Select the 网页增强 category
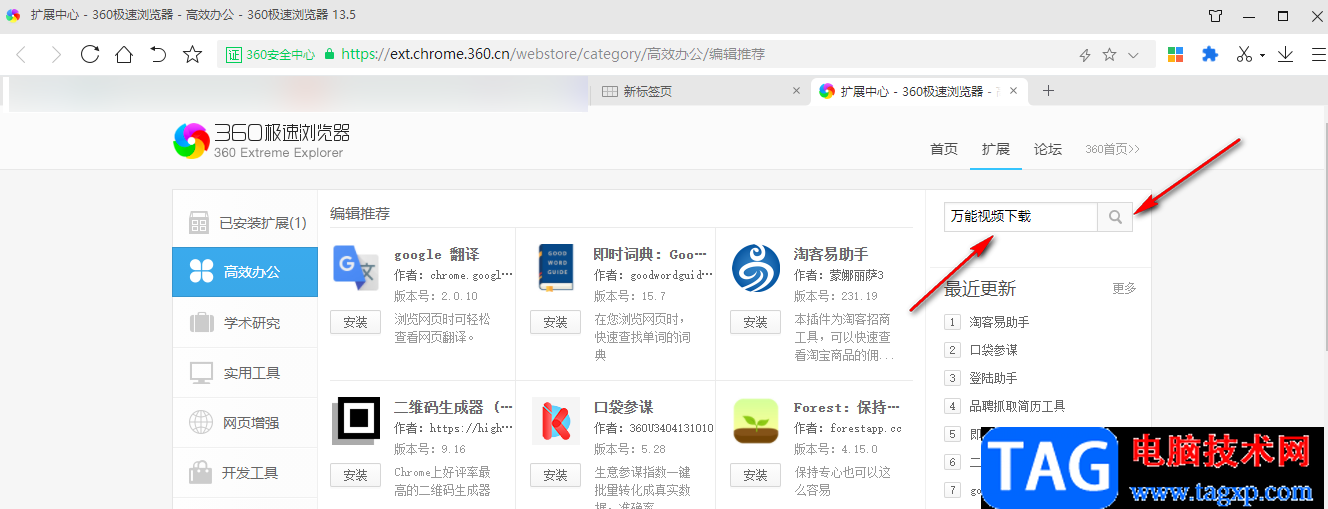 click(245, 422)
